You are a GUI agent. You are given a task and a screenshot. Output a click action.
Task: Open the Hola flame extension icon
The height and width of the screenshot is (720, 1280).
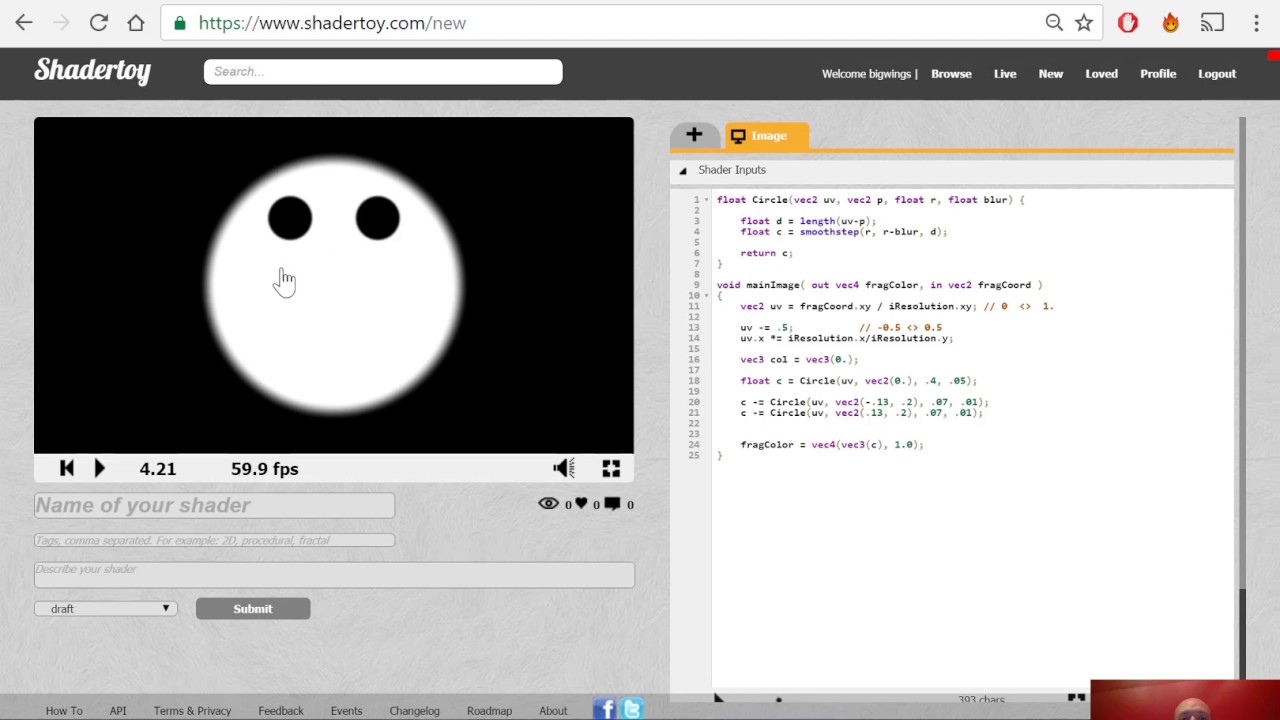(1170, 23)
